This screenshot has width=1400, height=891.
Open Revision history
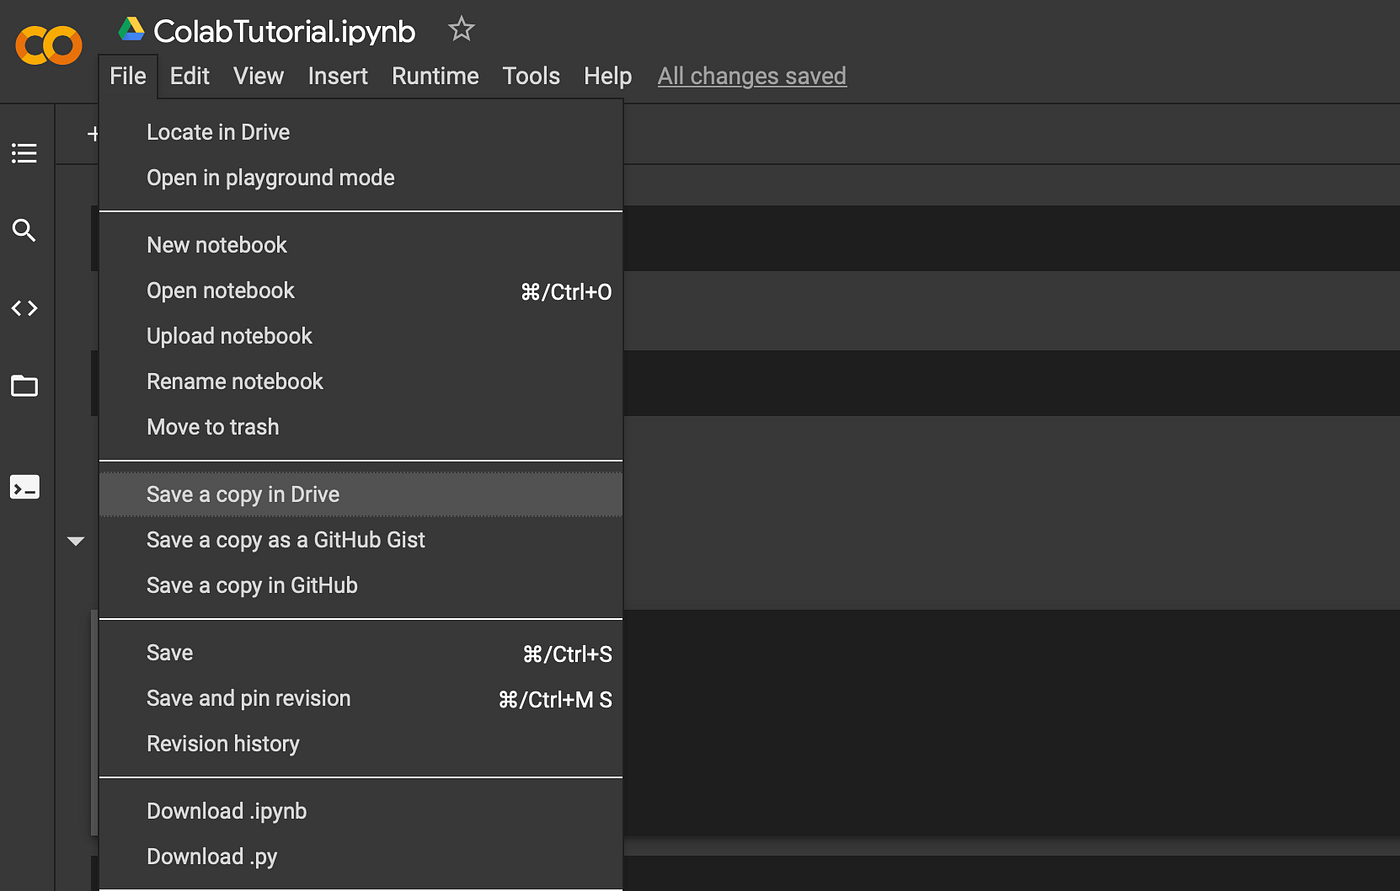[223, 744]
